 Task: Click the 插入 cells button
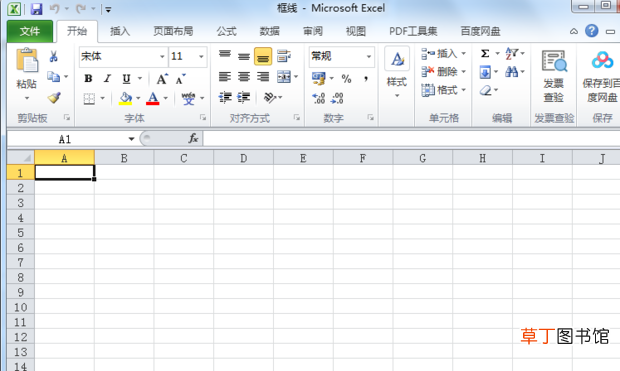pos(443,53)
